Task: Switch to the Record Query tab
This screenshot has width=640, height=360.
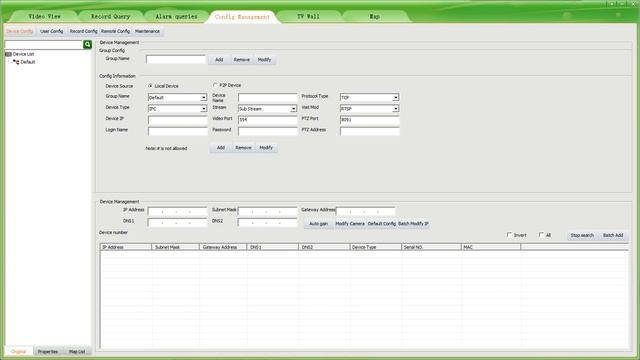Action: 110,16
